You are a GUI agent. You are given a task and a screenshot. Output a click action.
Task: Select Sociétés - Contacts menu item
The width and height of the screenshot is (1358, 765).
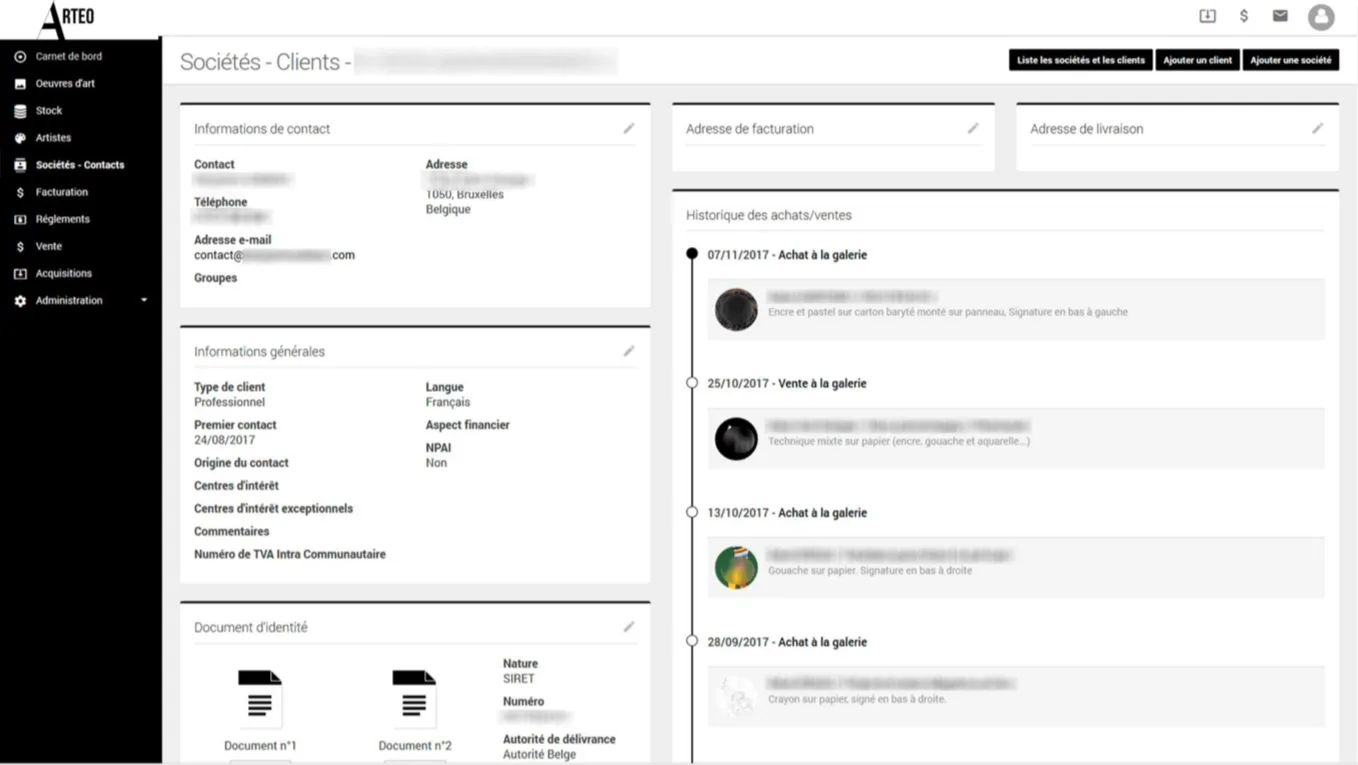pyautogui.click(x=80, y=165)
